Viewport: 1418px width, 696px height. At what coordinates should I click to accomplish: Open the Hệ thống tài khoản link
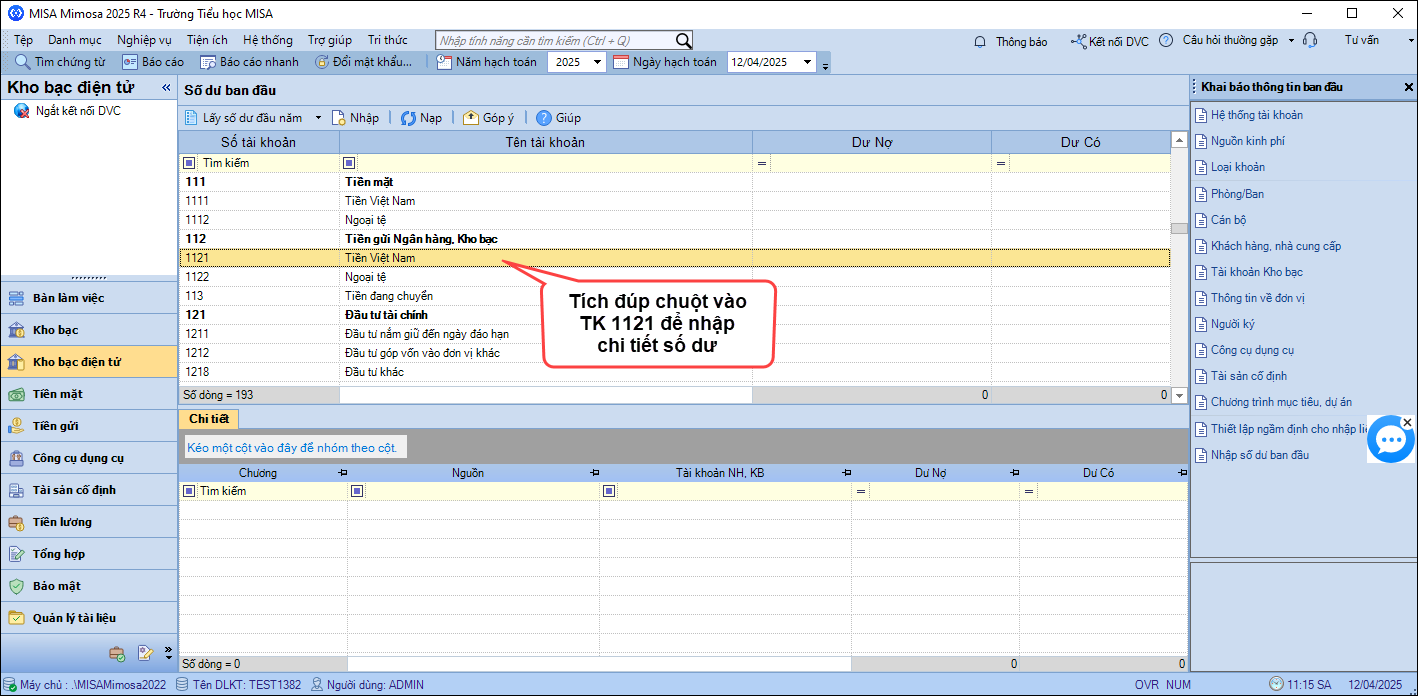point(1257,115)
